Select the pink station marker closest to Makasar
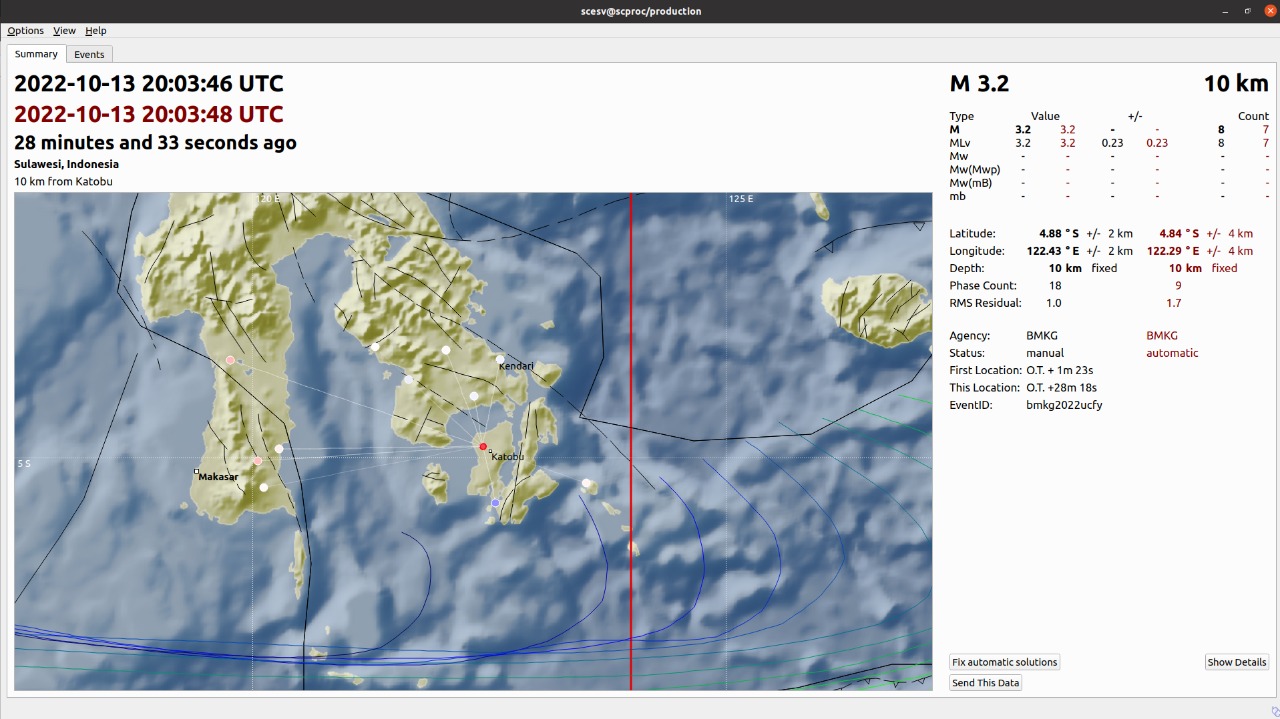The image size is (1280, 719). pos(258,461)
